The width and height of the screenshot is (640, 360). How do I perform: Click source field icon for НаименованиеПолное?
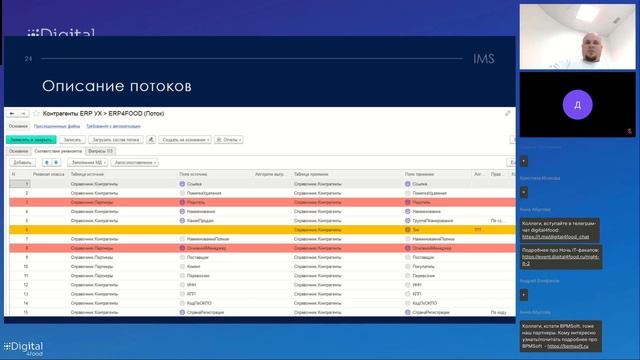click(182, 239)
